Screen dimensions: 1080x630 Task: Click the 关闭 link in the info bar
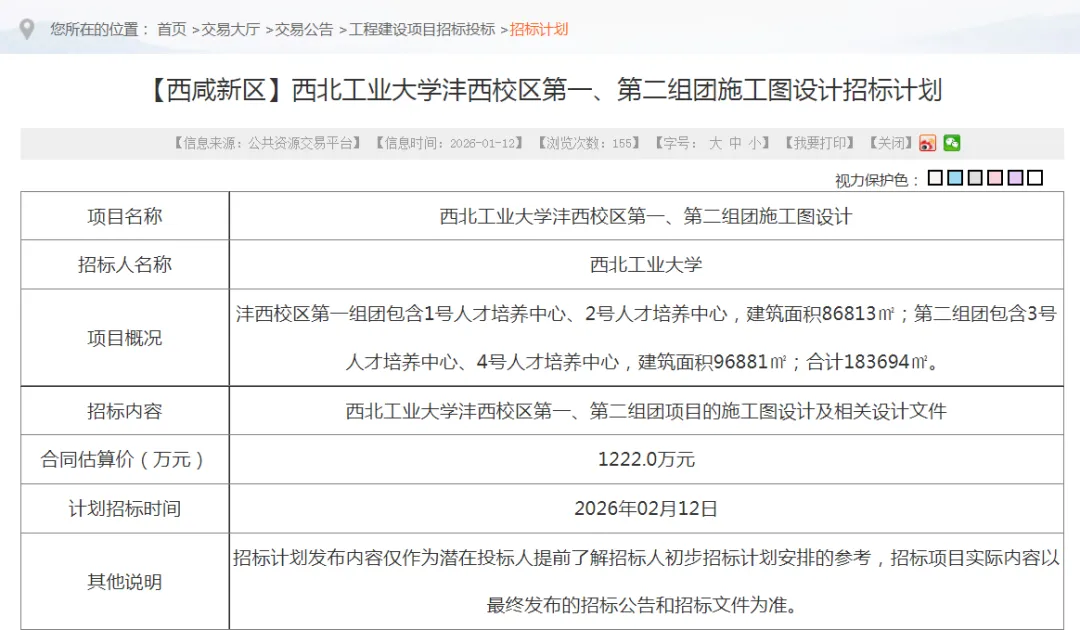point(891,143)
